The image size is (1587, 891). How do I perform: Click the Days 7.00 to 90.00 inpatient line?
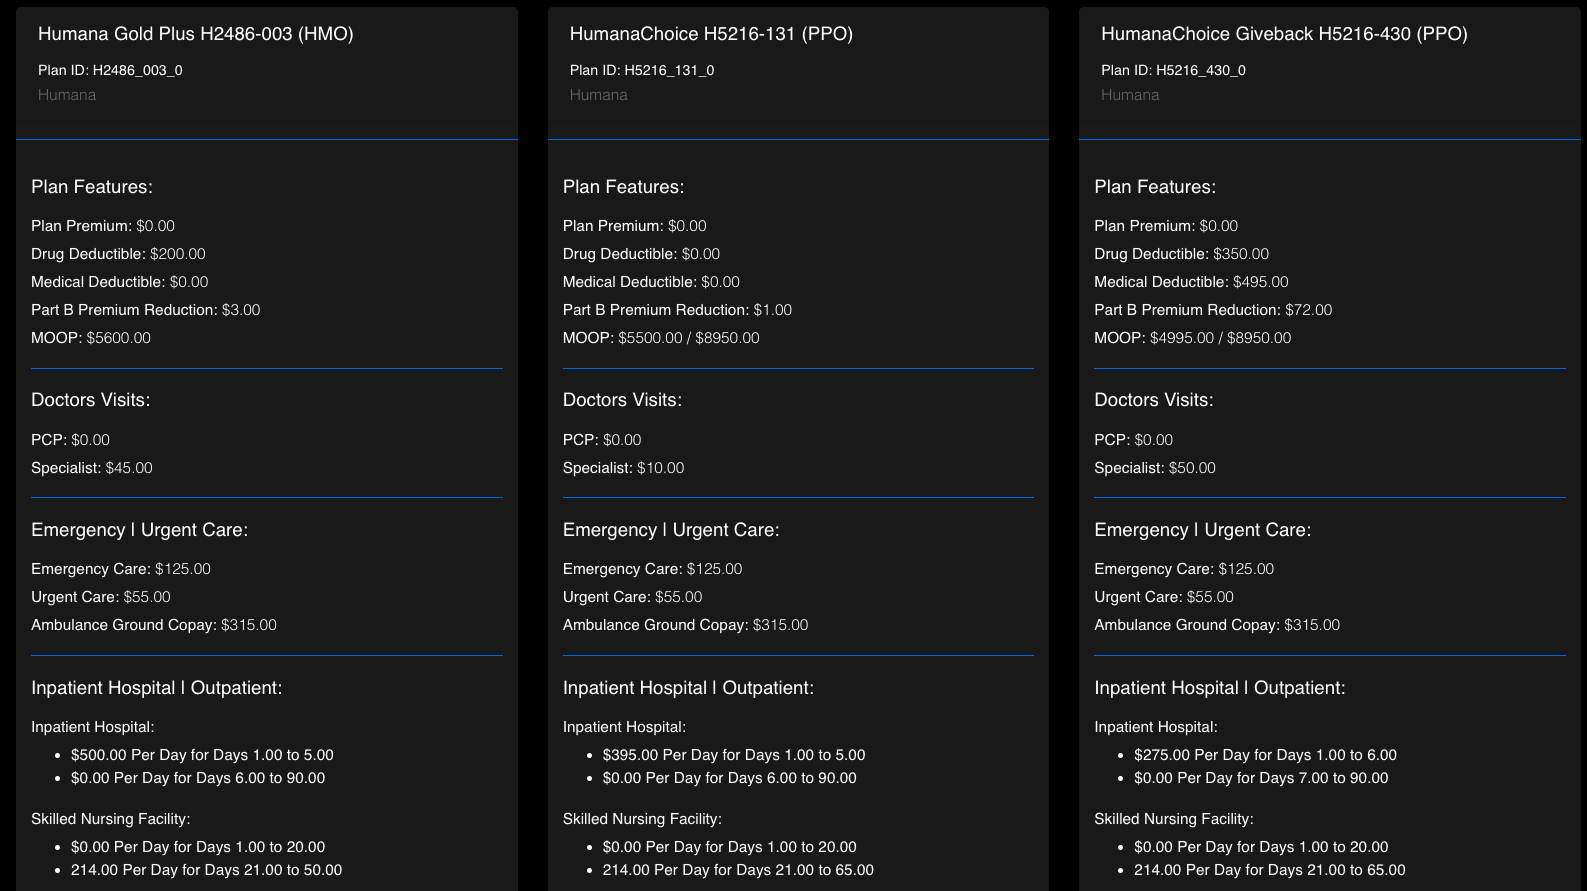(x=1261, y=778)
